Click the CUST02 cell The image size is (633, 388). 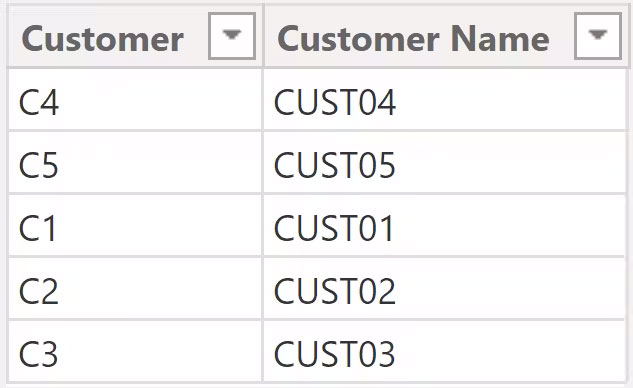(x=444, y=289)
